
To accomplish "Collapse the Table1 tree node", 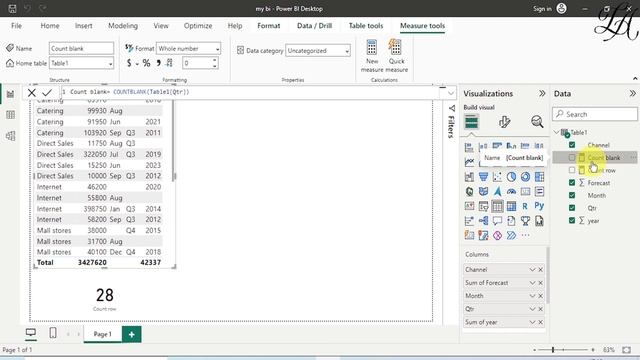I will (557, 132).
